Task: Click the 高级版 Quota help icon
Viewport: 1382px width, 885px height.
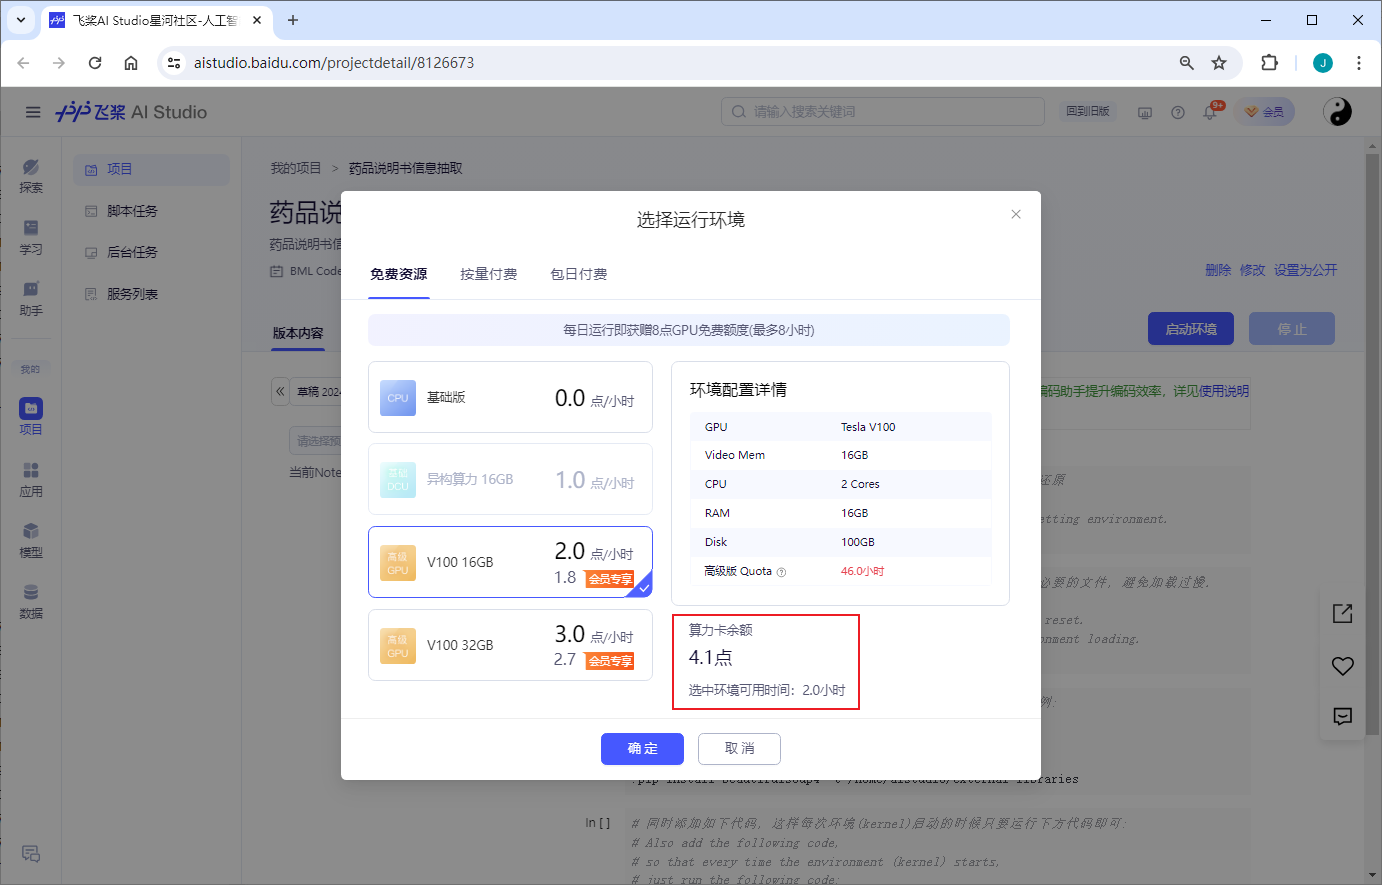Action: (782, 572)
